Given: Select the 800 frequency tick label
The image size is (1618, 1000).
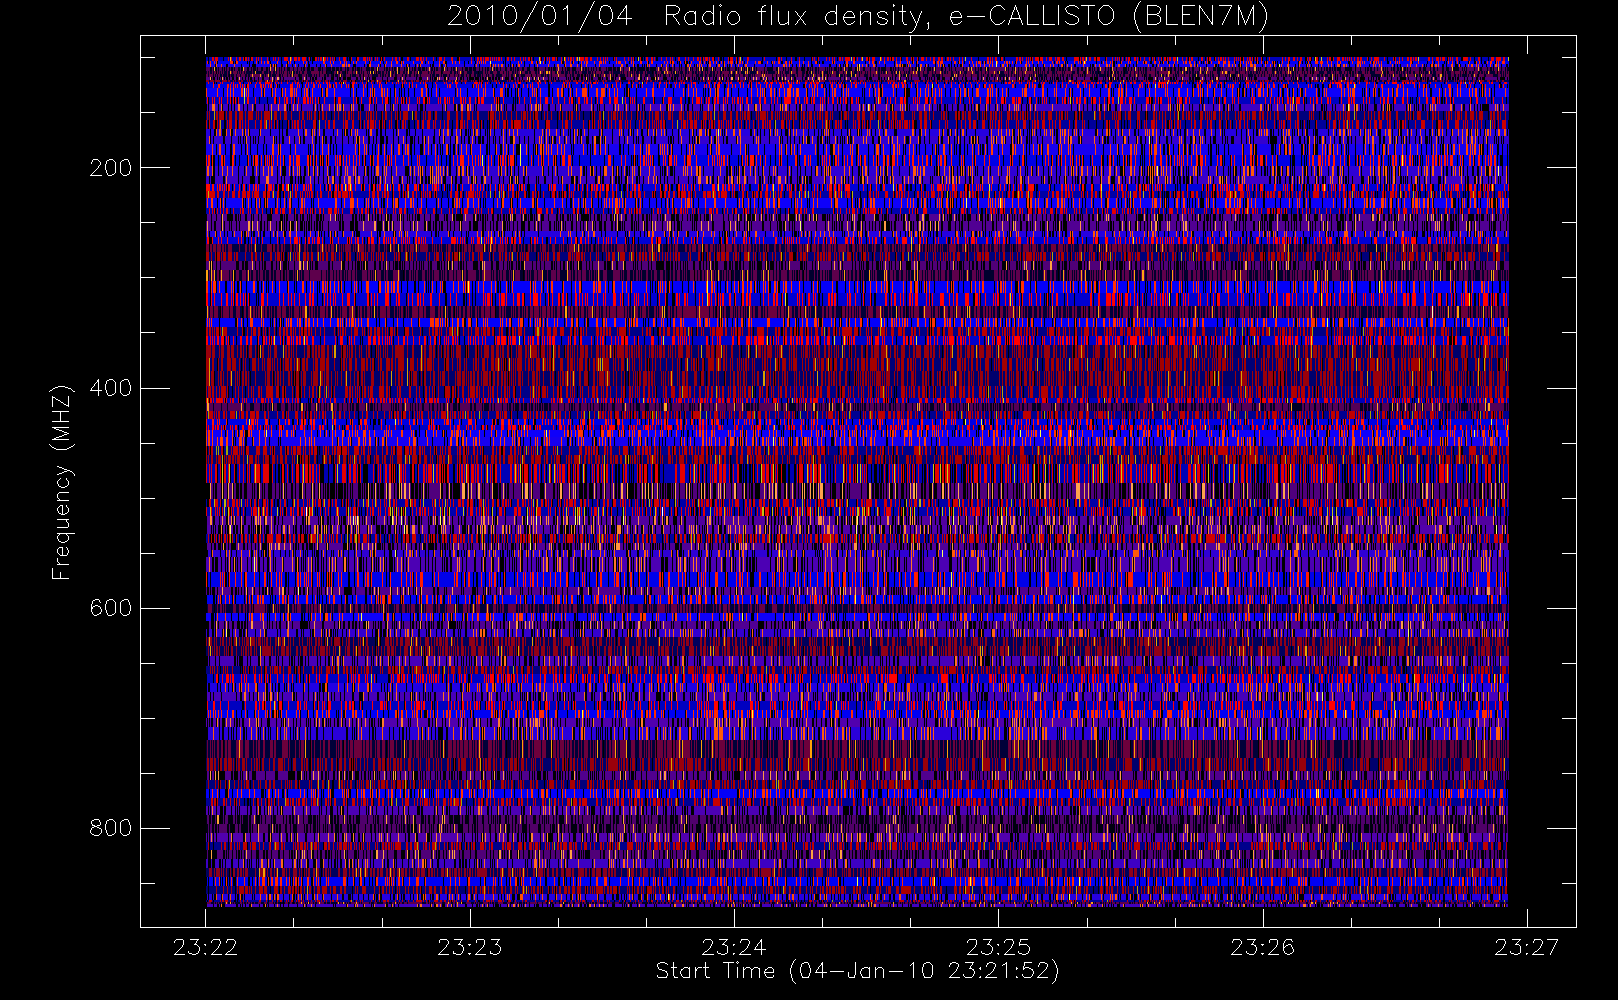Looking at the screenshot, I should pos(110,828).
